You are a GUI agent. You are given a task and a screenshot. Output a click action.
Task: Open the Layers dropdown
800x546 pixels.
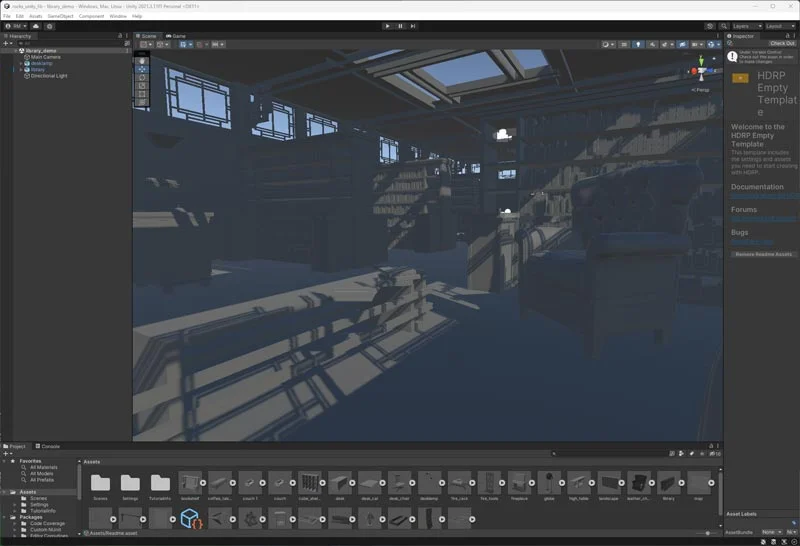pos(744,26)
